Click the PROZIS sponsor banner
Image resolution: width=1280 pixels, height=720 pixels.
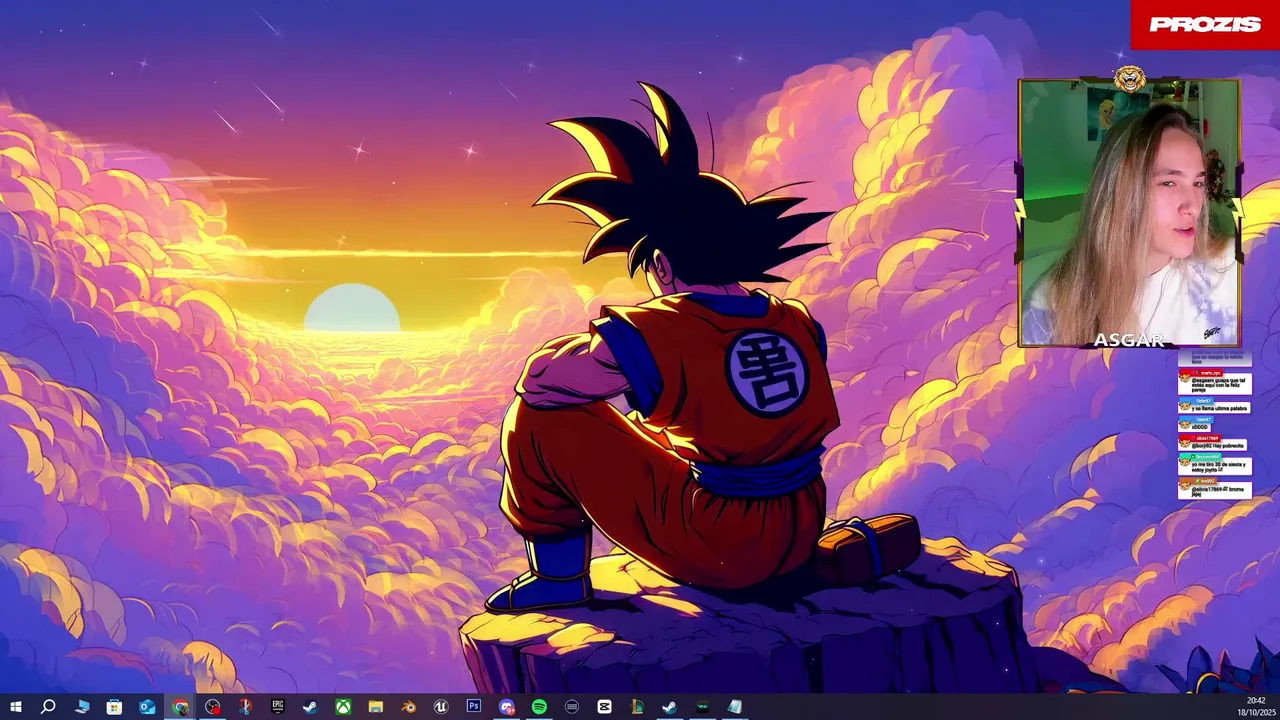pos(1205,24)
